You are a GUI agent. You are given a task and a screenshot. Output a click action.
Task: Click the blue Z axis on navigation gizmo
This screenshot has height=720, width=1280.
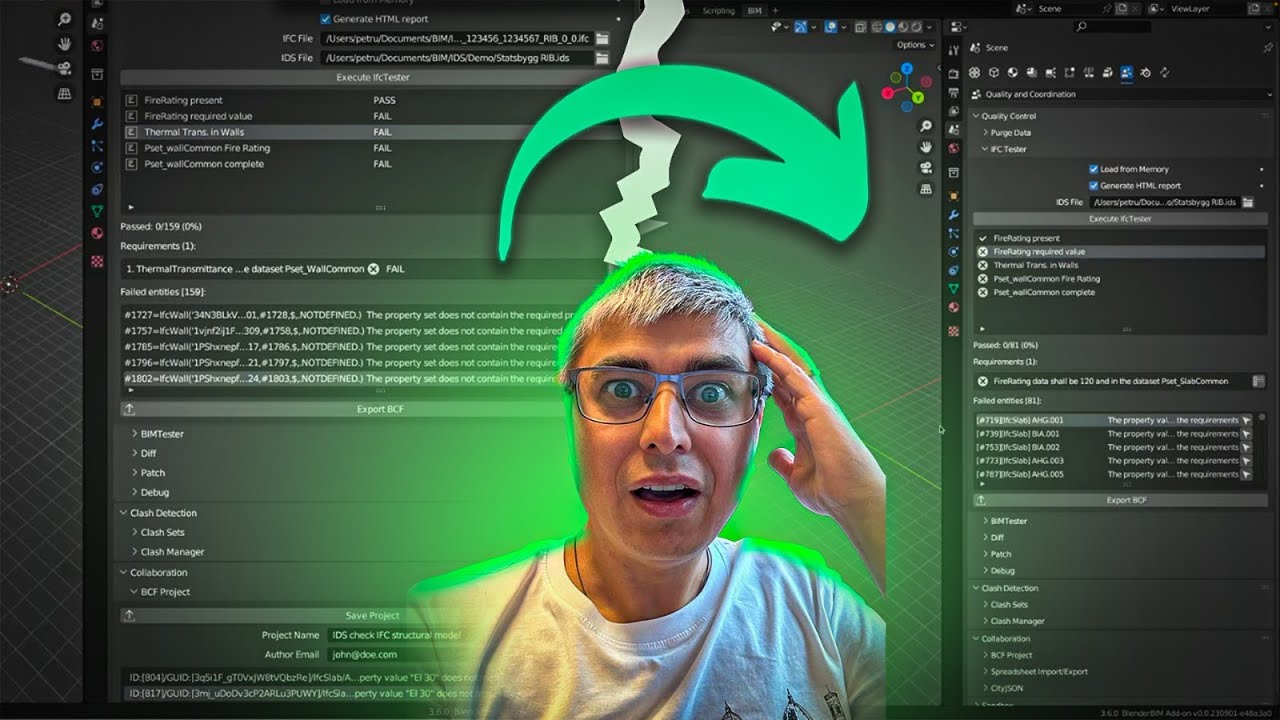point(907,70)
